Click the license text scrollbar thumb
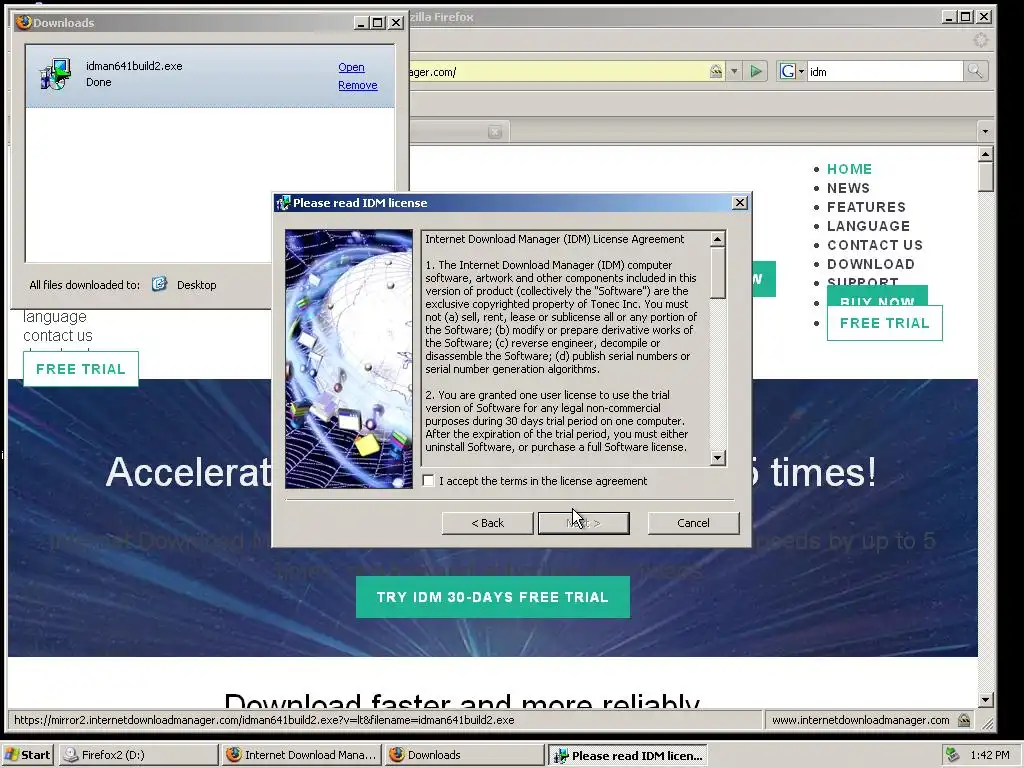This screenshot has width=1024, height=768. tap(718, 273)
